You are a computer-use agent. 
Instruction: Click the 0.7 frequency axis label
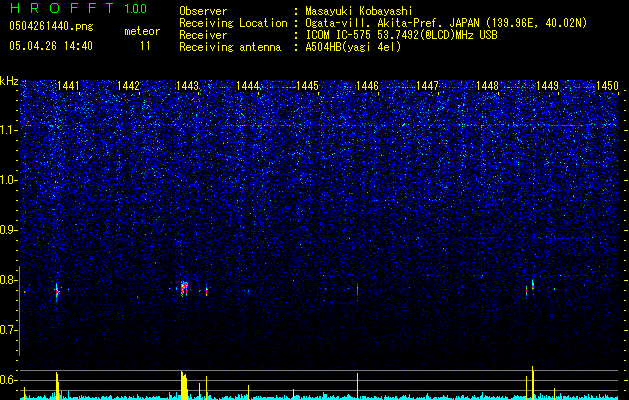tap(7, 330)
